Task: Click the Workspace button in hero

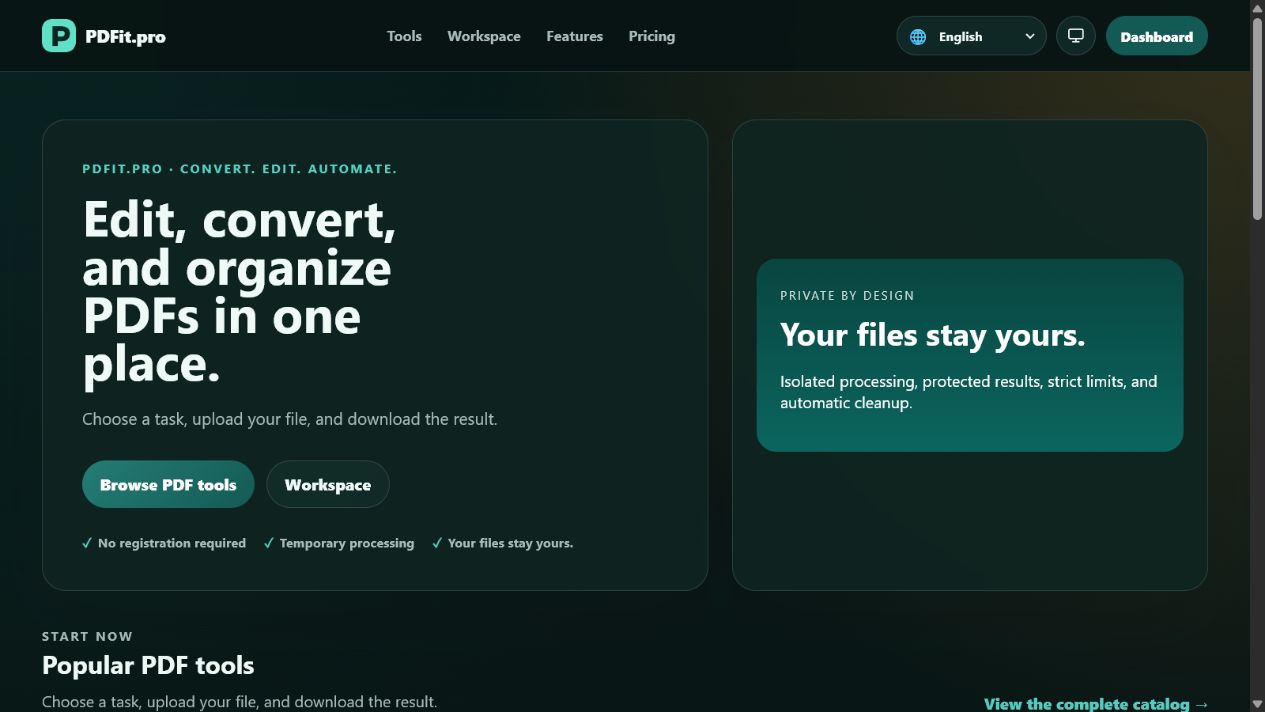Action: tap(328, 484)
